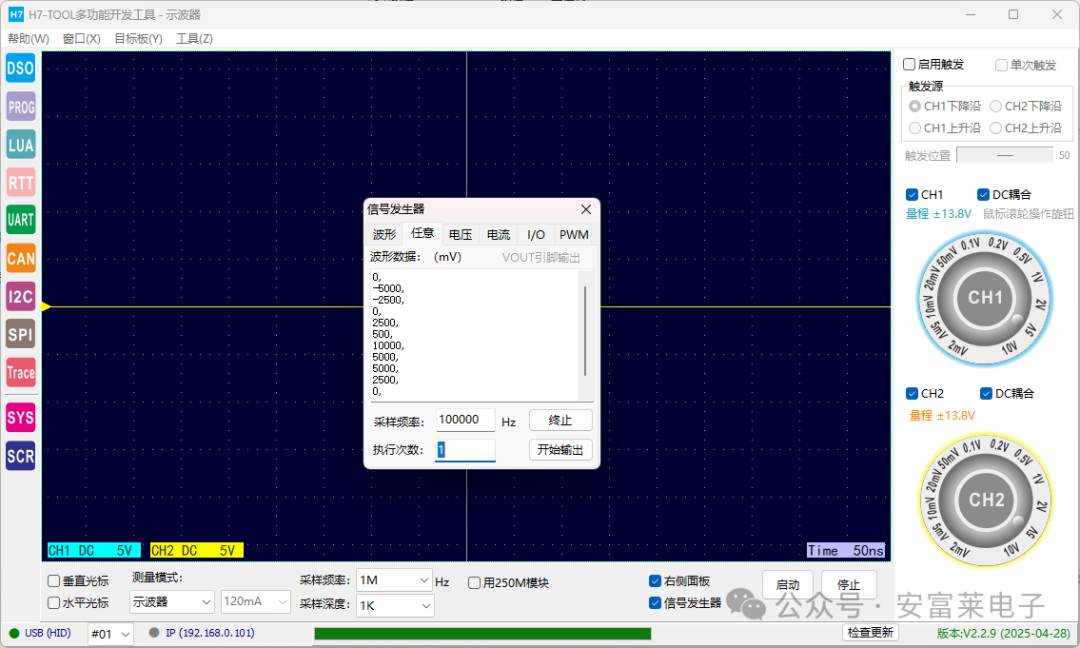Expand the 测量模式 示波器 dropdown
The width and height of the screenshot is (1080, 648).
(x=170, y=602)
